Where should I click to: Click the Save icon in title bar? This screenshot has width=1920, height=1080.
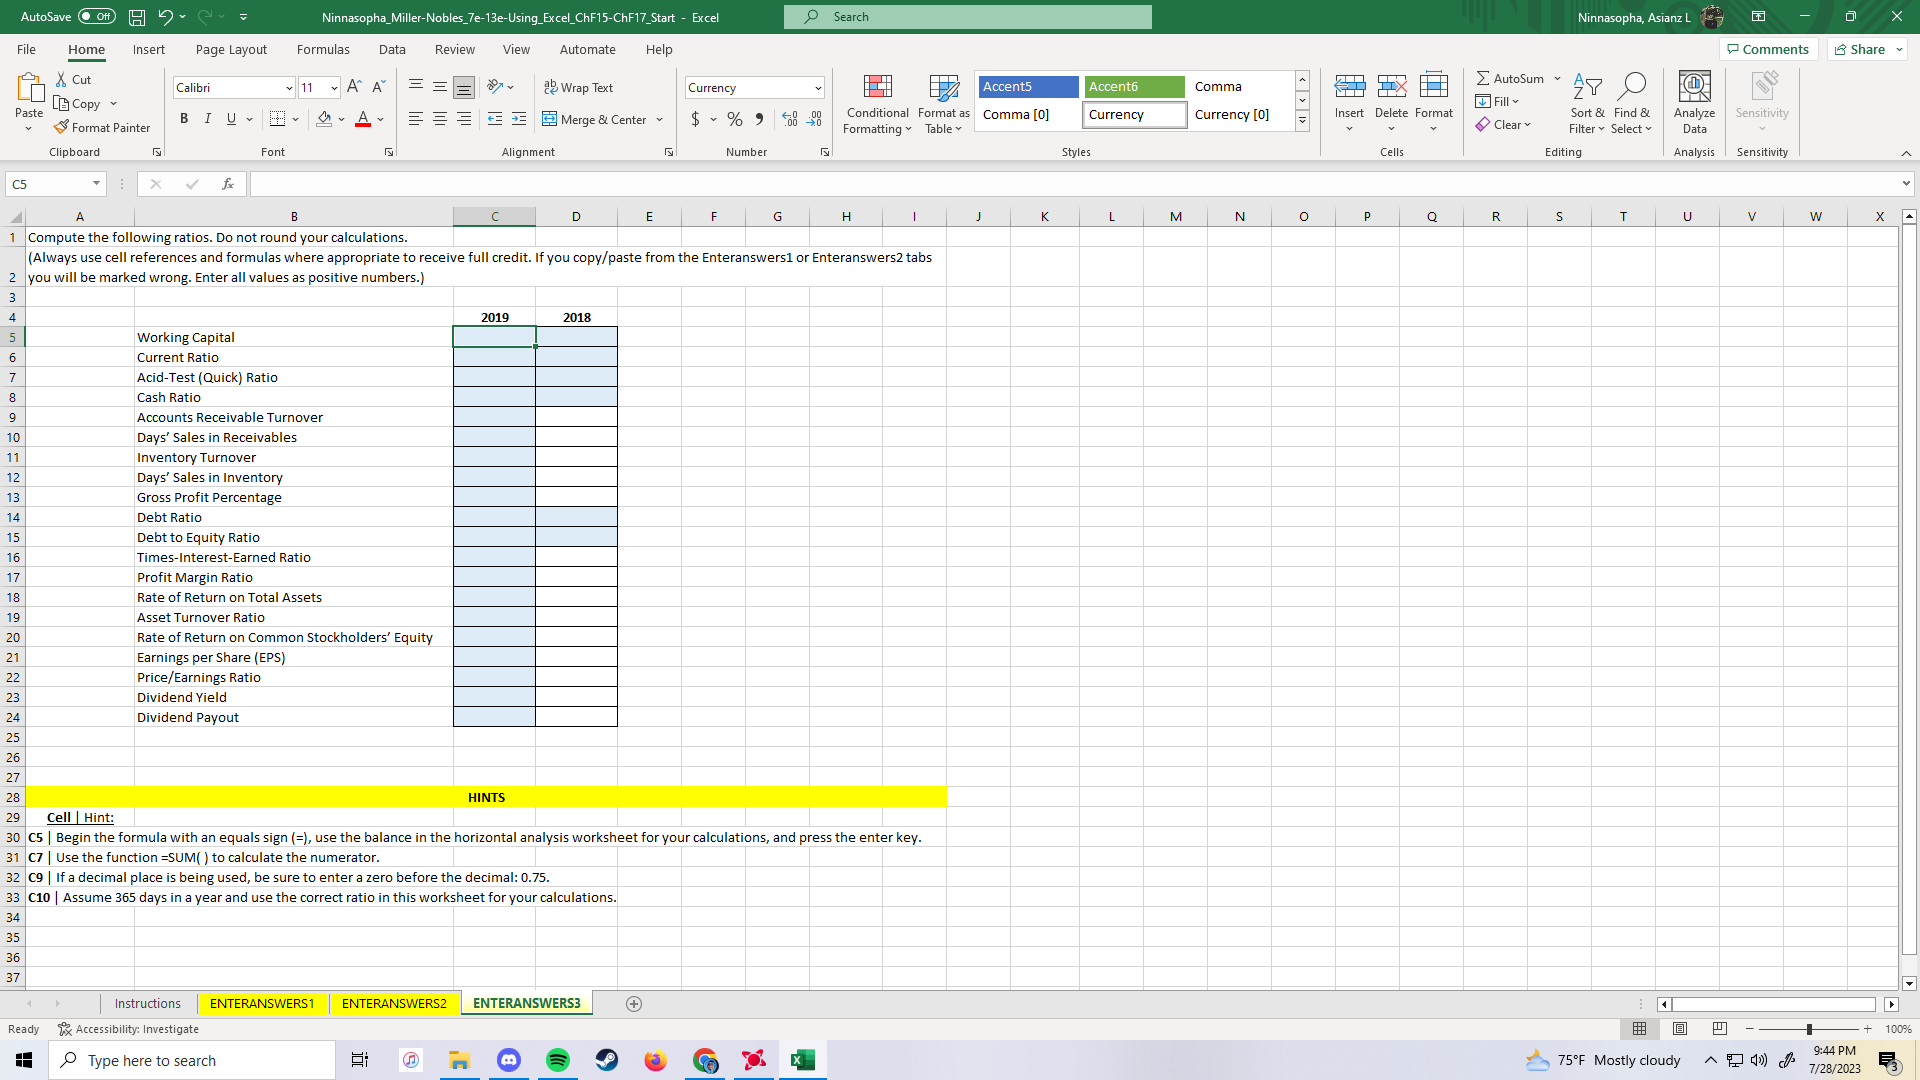(x=137, y=17)
